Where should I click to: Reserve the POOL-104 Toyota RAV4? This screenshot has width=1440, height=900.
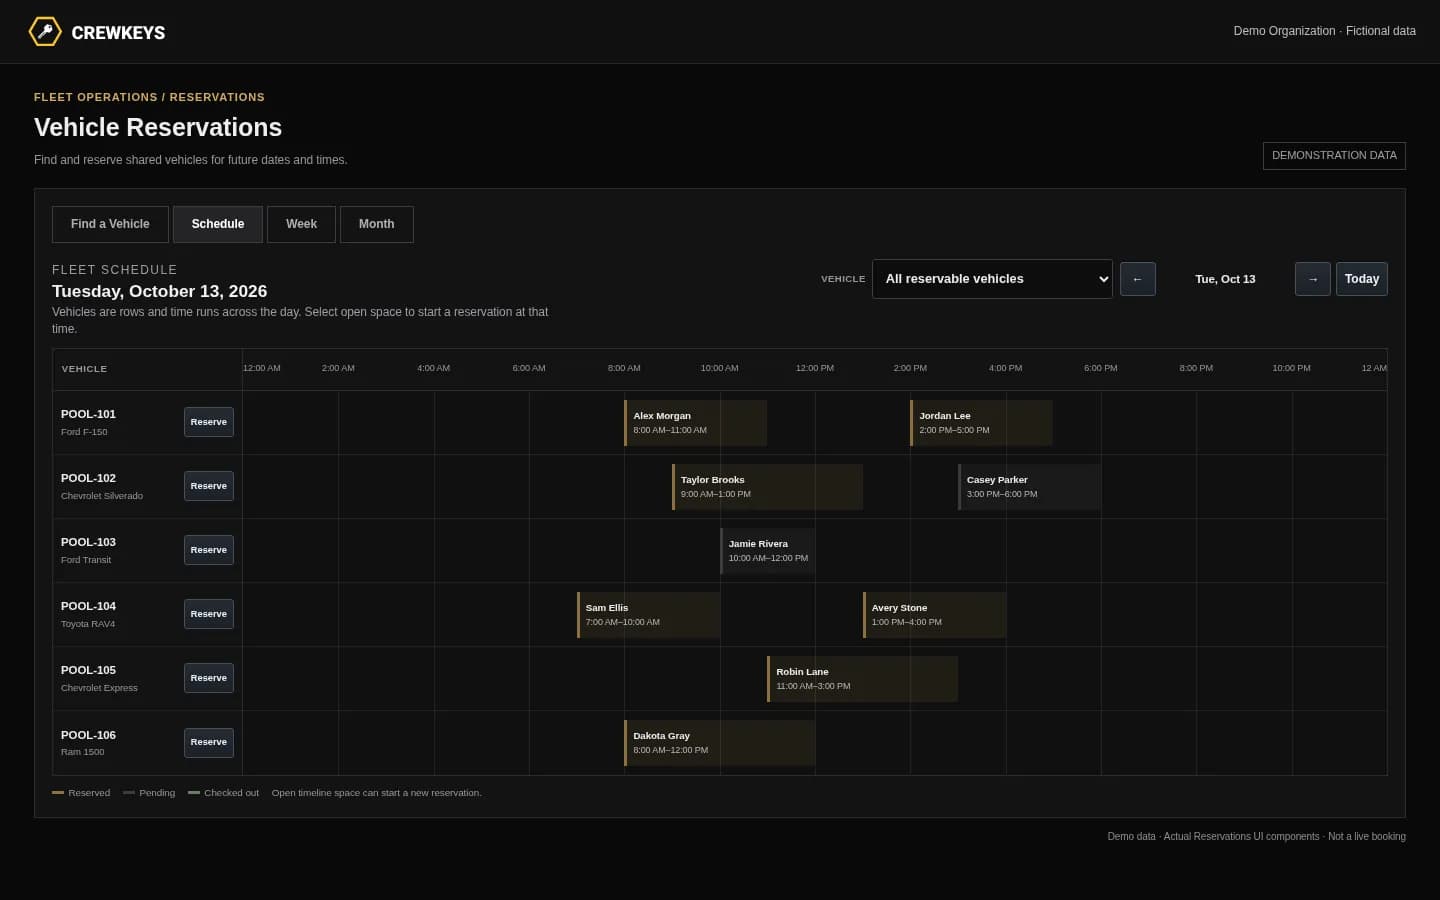[x=209, y=614]
